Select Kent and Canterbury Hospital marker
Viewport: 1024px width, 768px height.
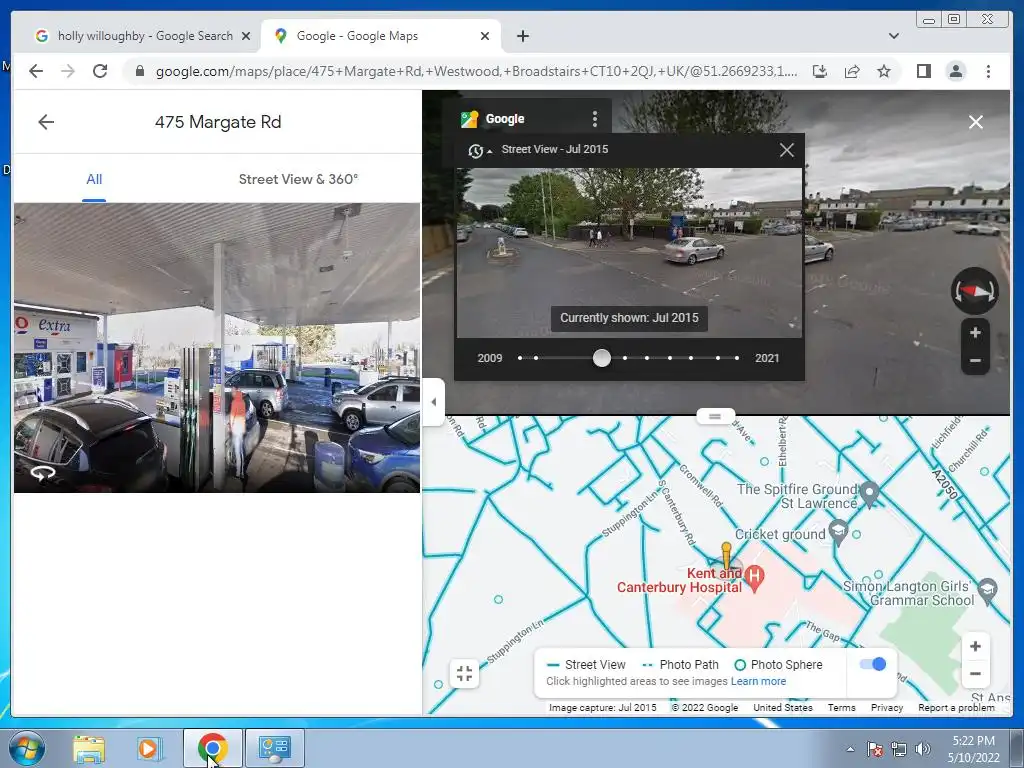click(754, 577)
